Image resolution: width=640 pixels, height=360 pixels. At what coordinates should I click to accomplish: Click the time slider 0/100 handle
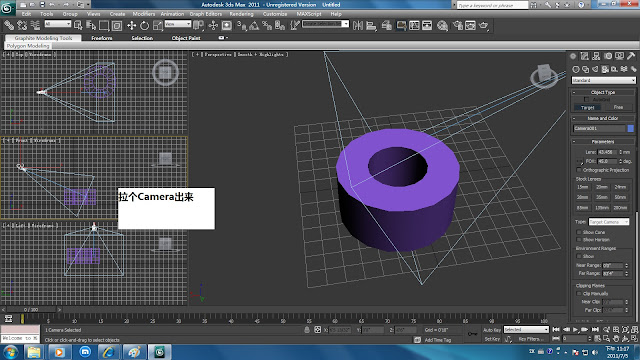31,310
